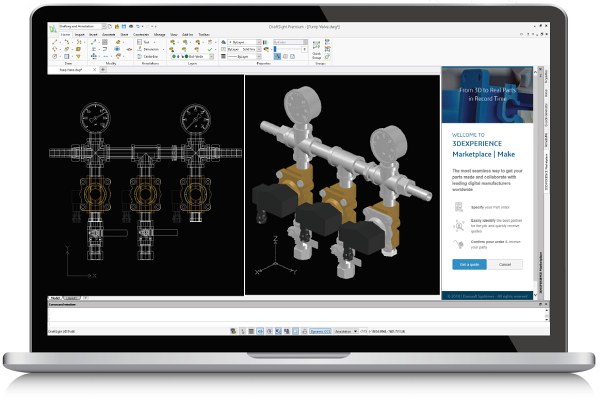Click the Open folder icon in quick access bar

[x=117, y=26]
